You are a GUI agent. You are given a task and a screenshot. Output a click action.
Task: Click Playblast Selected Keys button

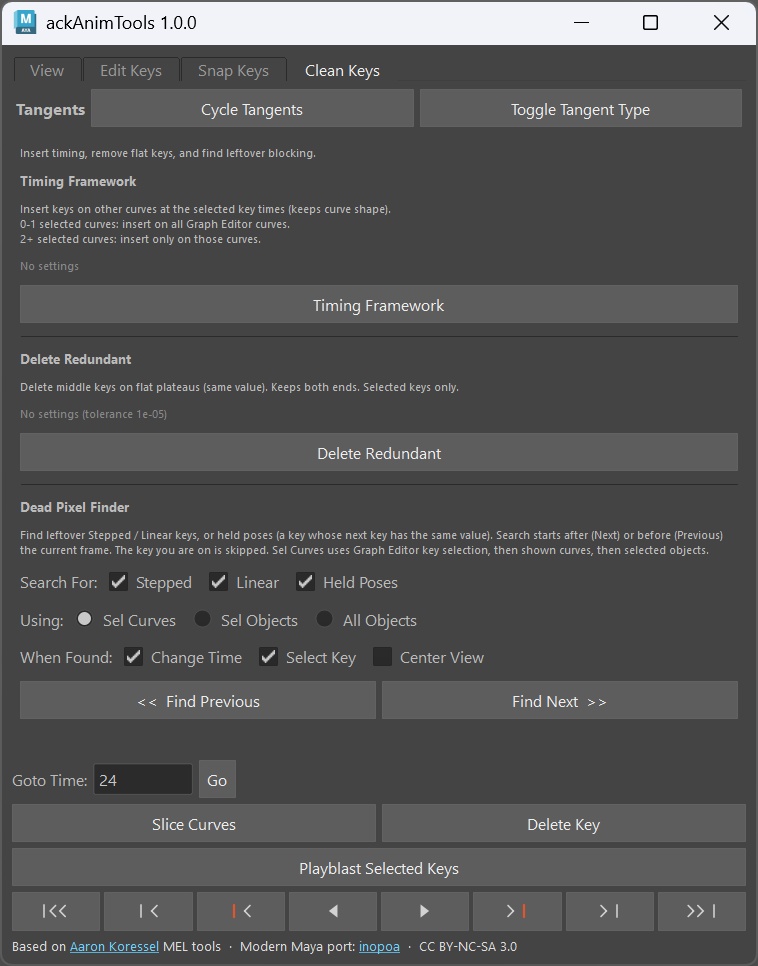(378, 867)
